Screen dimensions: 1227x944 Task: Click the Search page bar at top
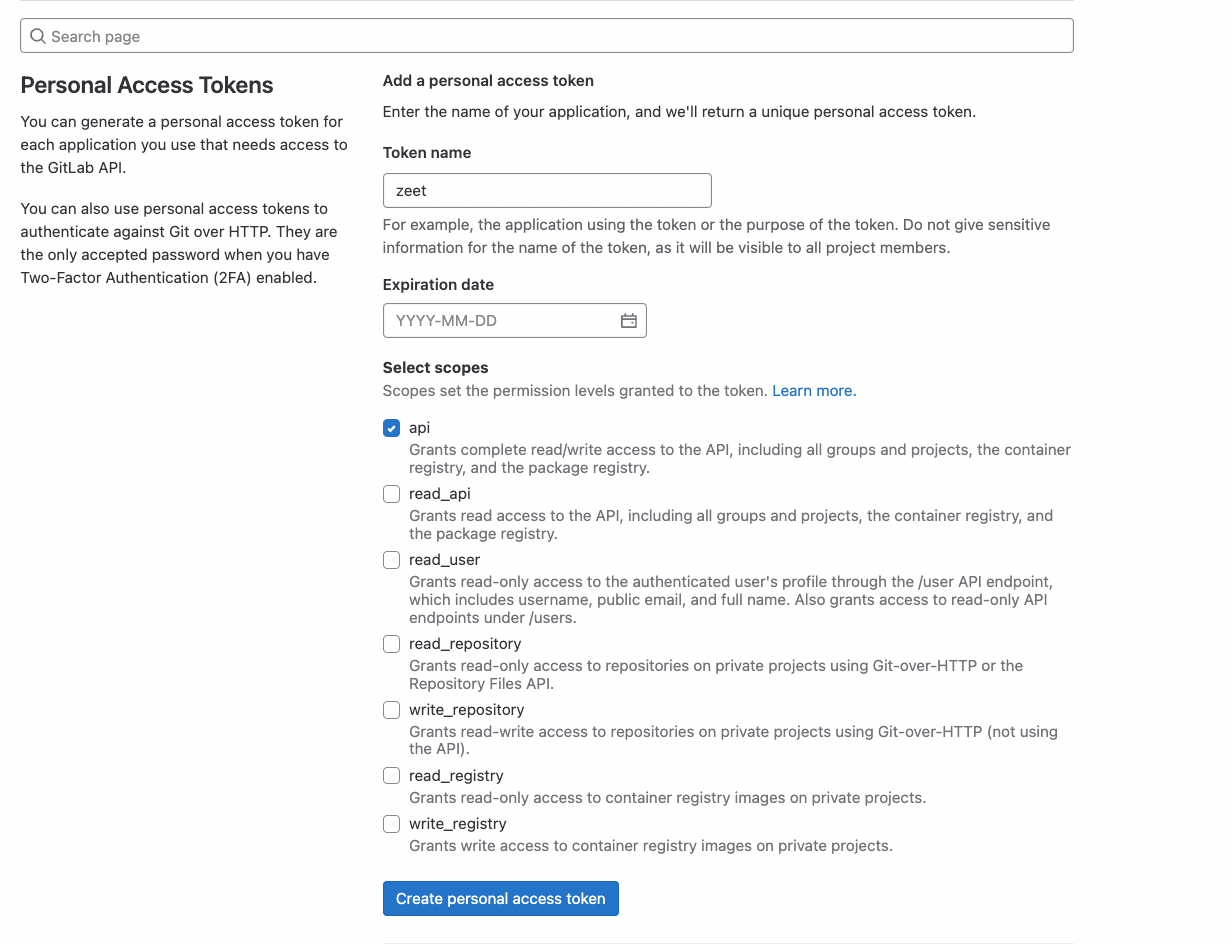click(546, 35)
